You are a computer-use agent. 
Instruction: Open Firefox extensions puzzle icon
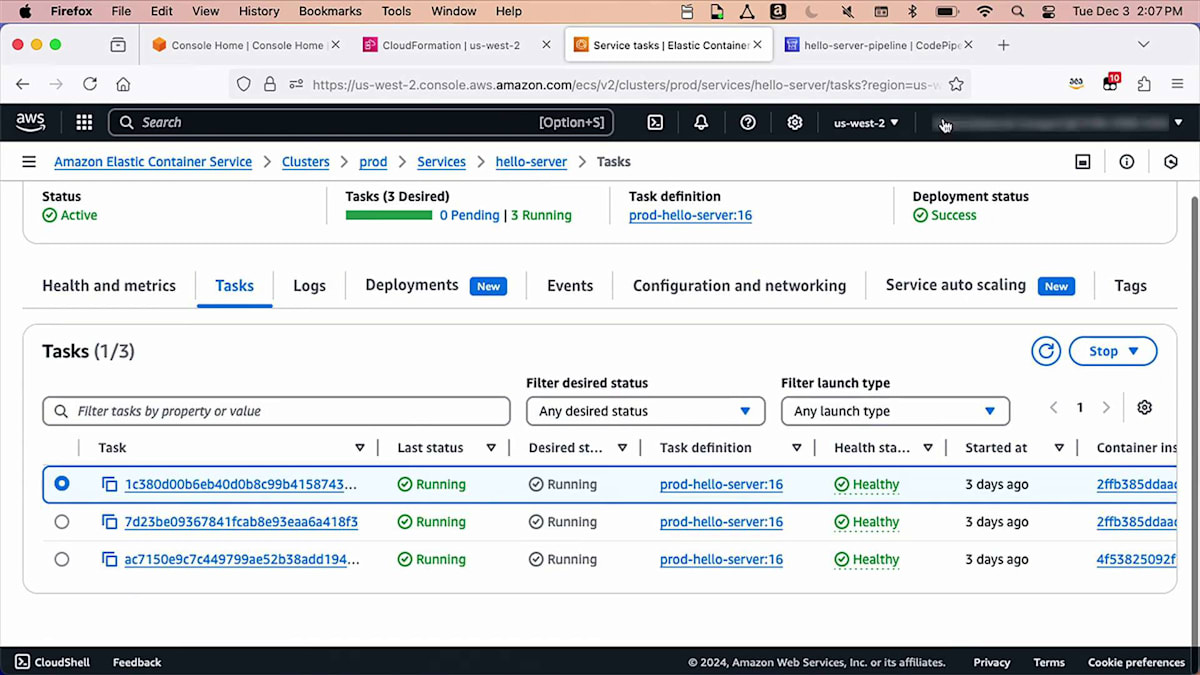click(1144, 84)
